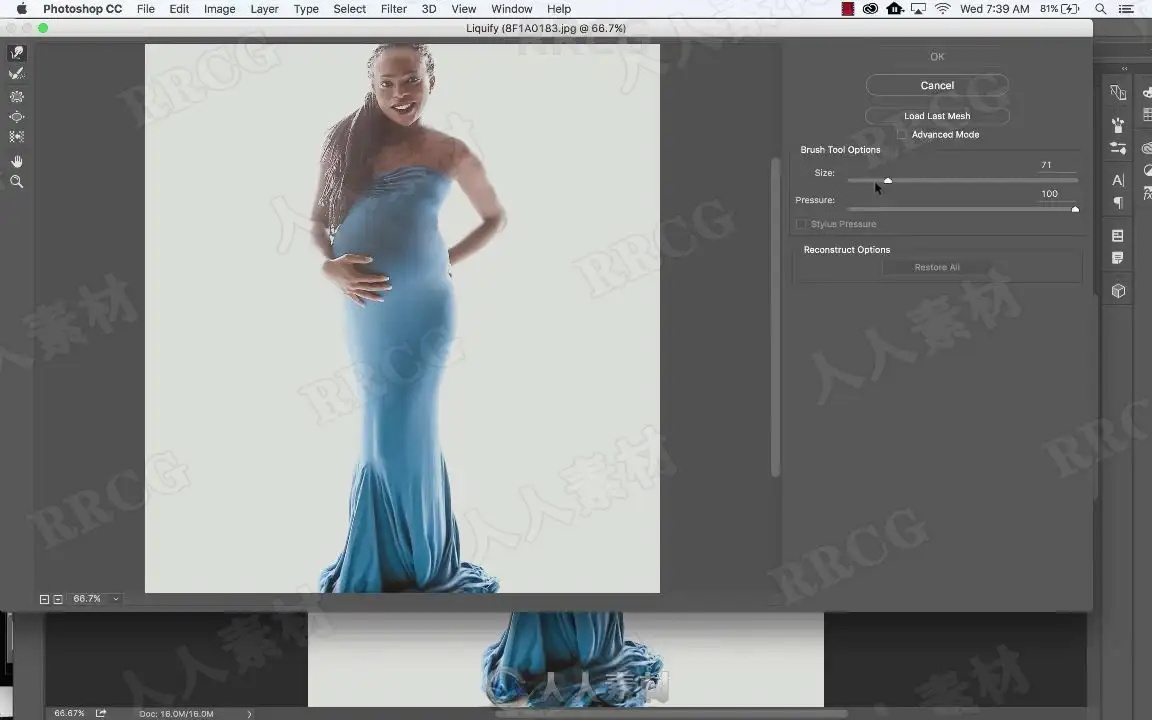Click the zoom in button beside 66.7%
This screenshot has width=1152, height=720.
58,600
